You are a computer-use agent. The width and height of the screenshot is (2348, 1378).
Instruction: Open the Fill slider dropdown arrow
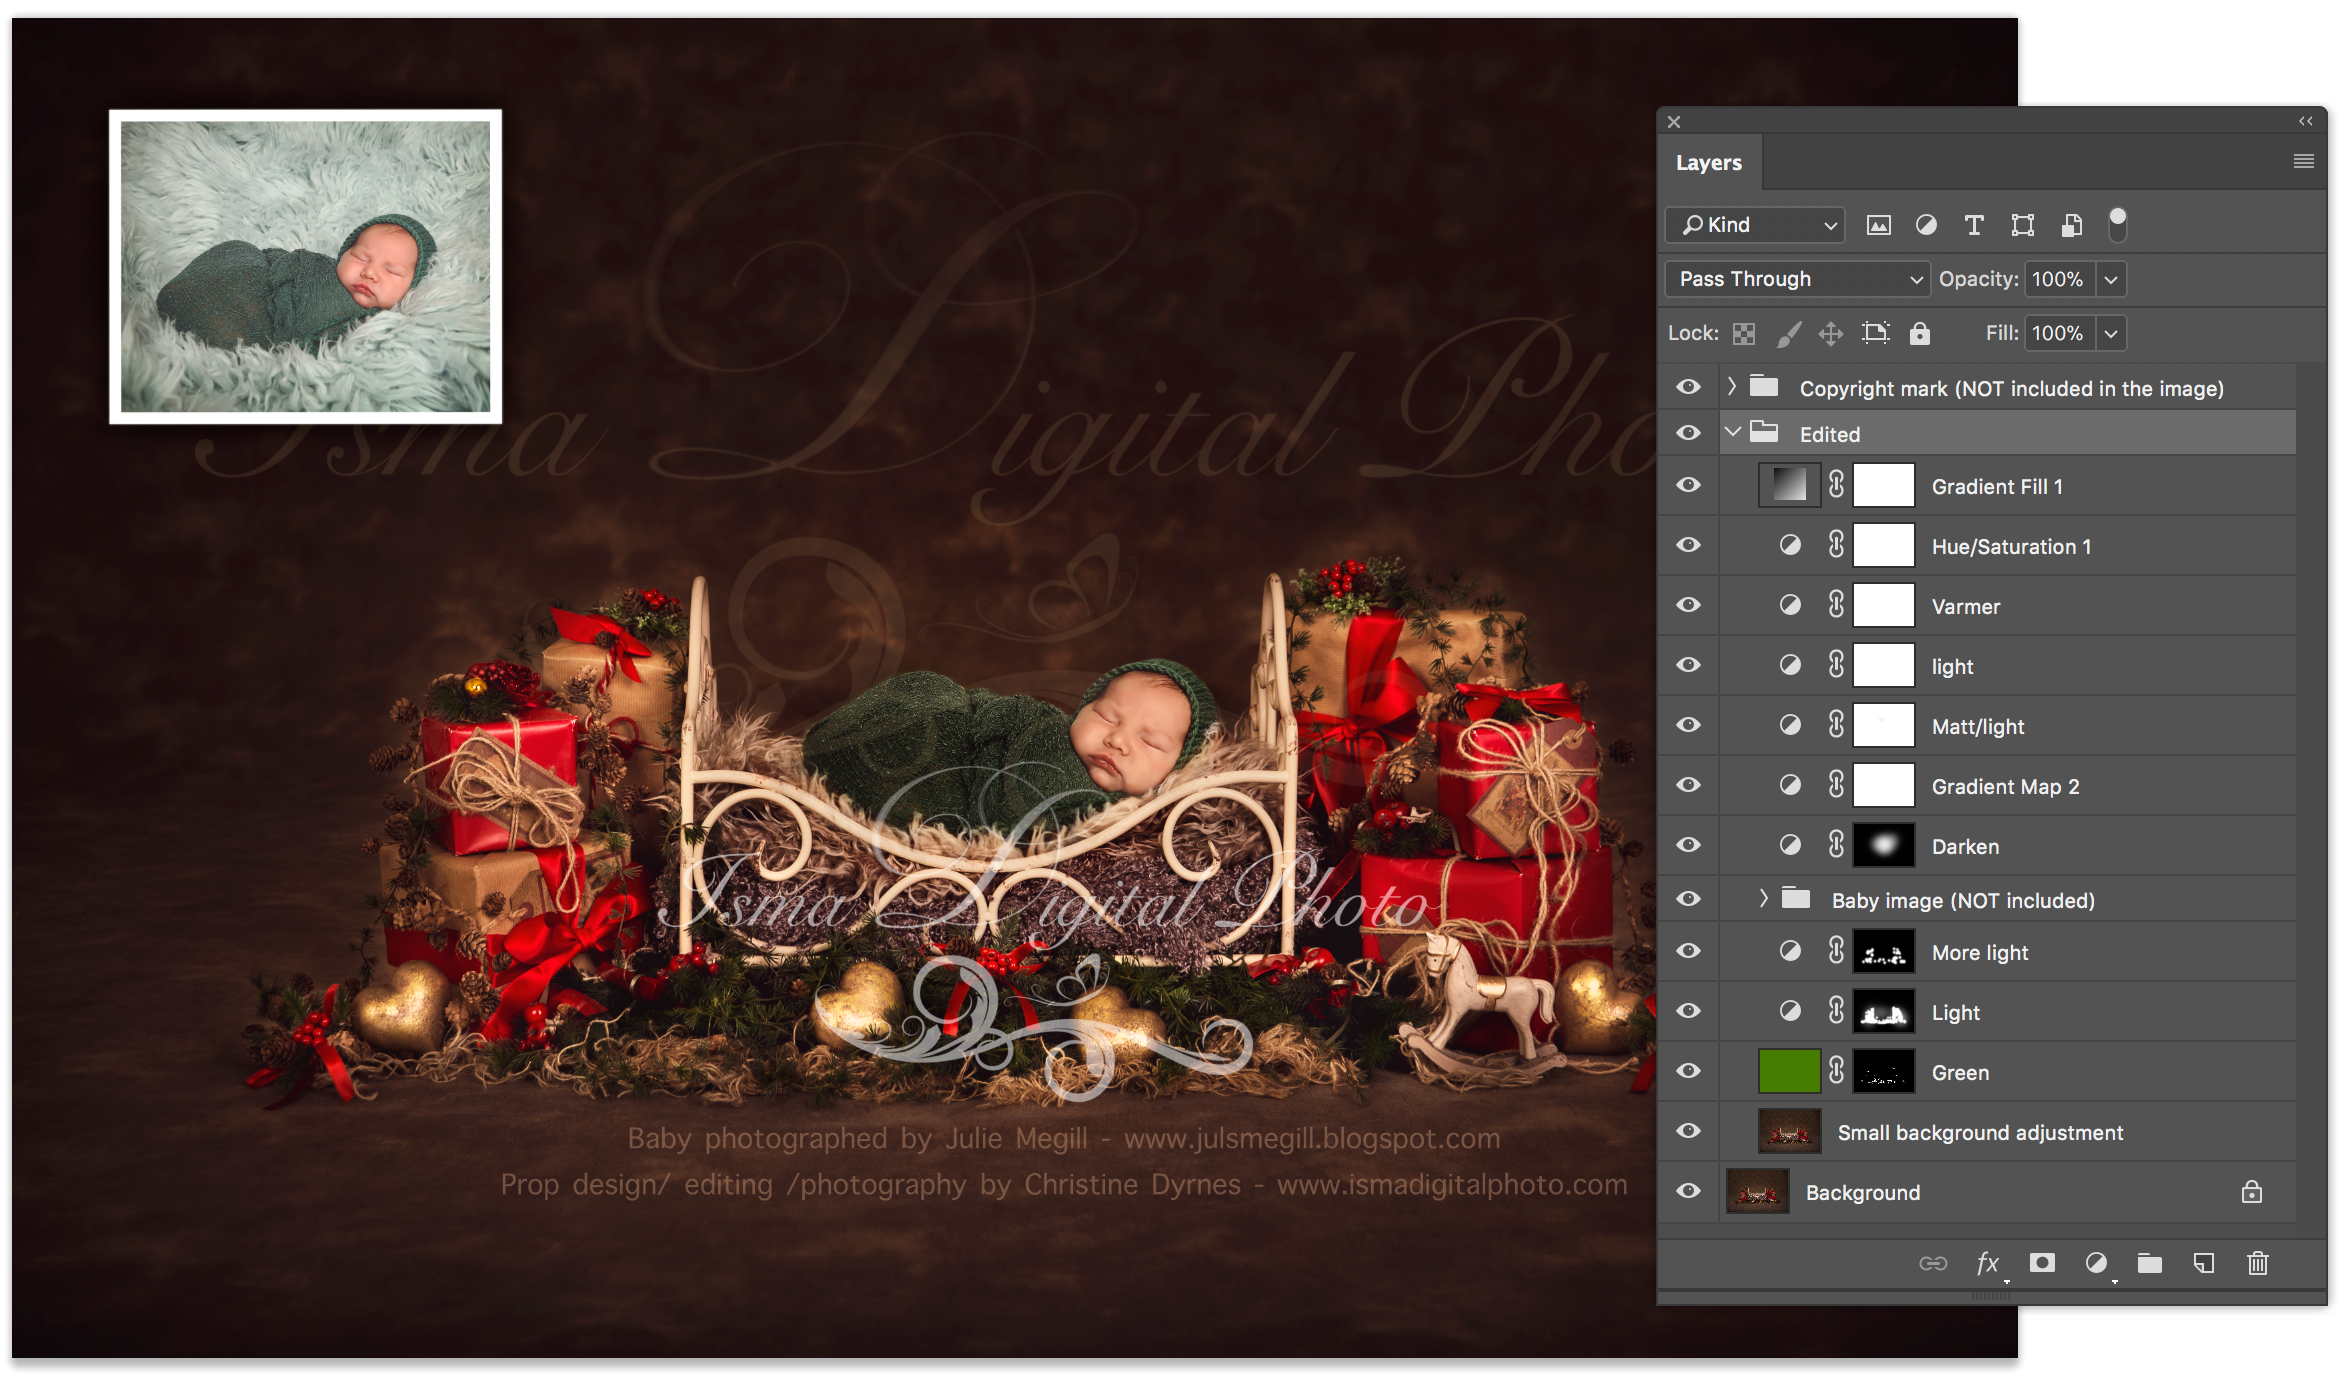click(x=2111, y=333)
